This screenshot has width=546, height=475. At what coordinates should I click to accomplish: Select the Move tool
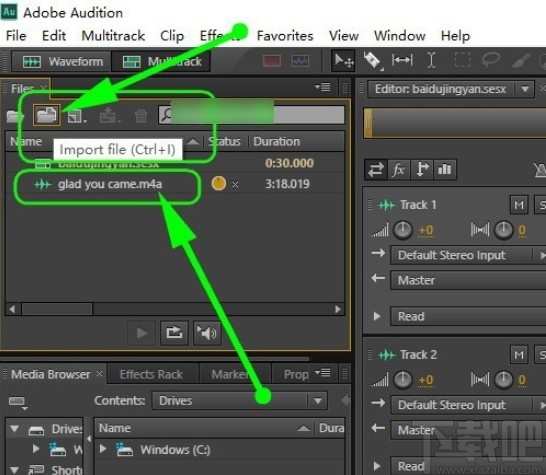[343, 61]
